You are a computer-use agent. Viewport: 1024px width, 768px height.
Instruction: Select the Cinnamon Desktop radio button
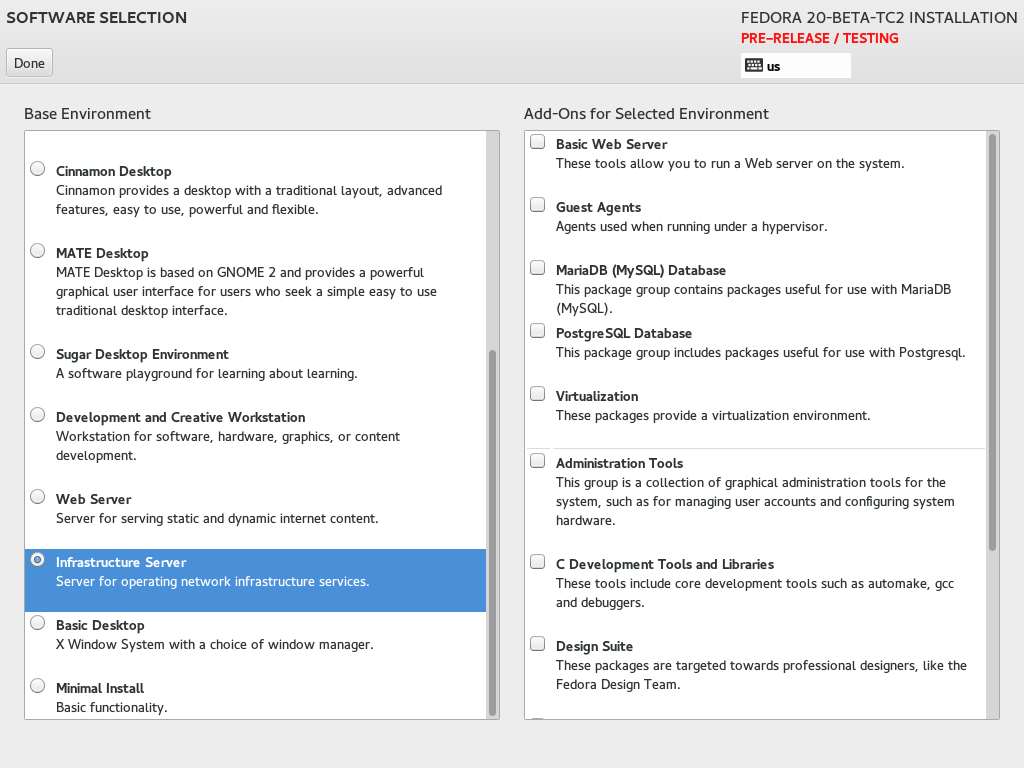pos(38,169)
